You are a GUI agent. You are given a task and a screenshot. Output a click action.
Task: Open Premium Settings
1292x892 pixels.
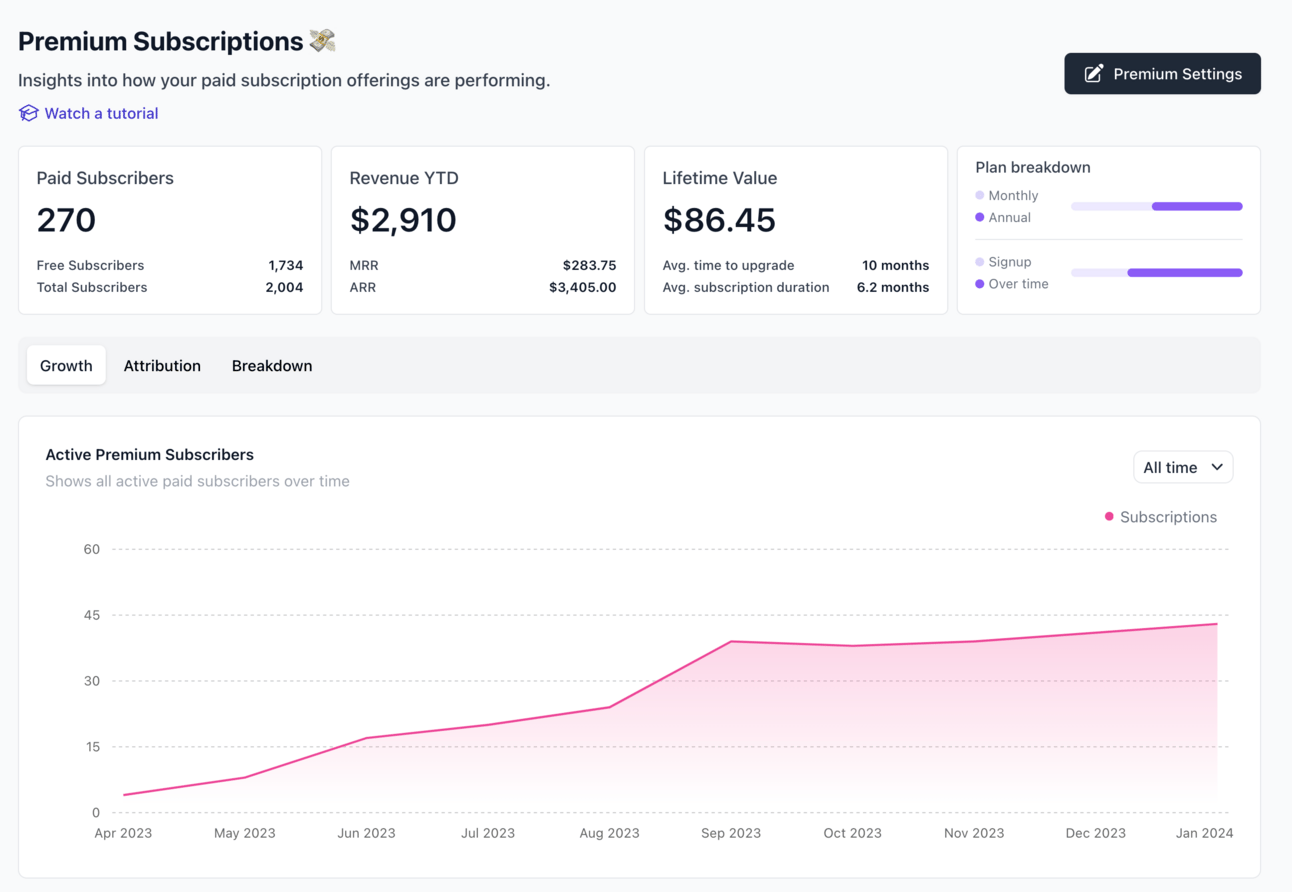point(1162,74)
